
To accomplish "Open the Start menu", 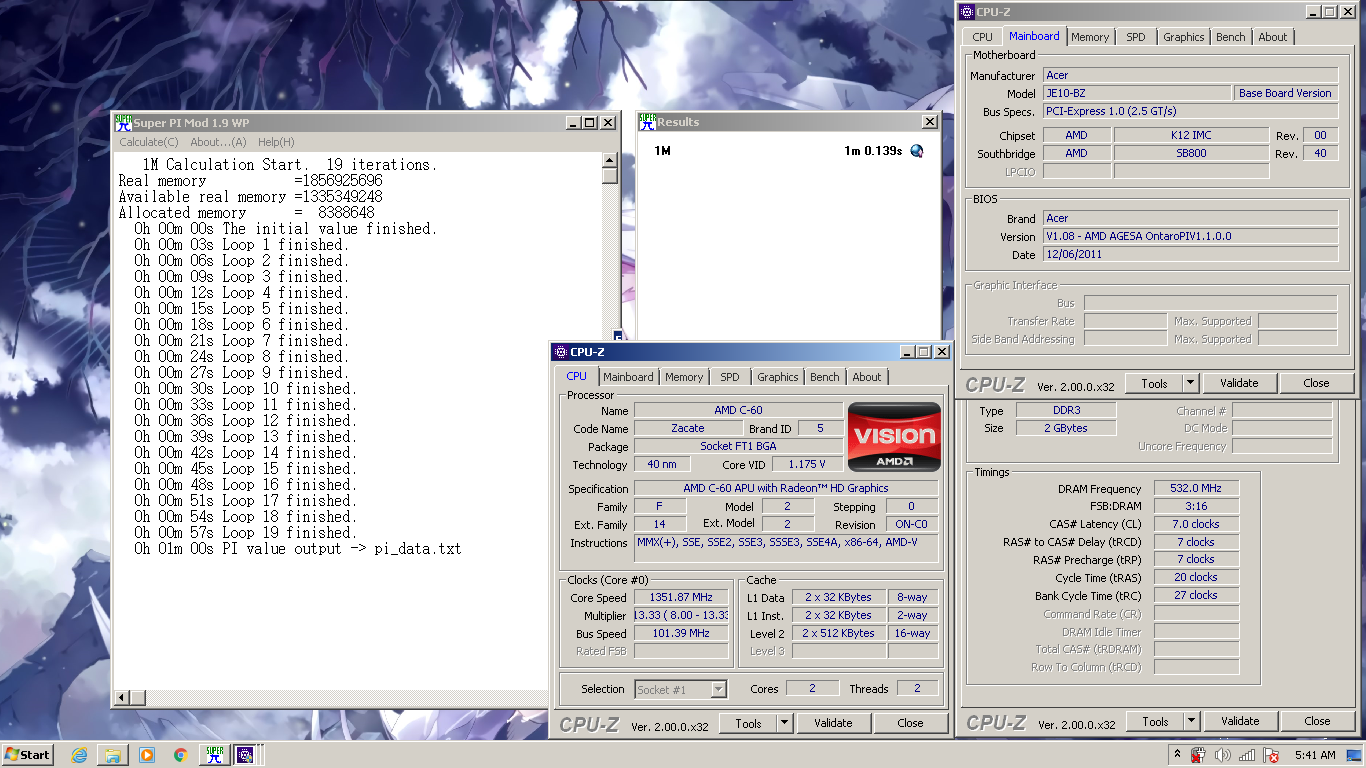I will tap(28, 755).
